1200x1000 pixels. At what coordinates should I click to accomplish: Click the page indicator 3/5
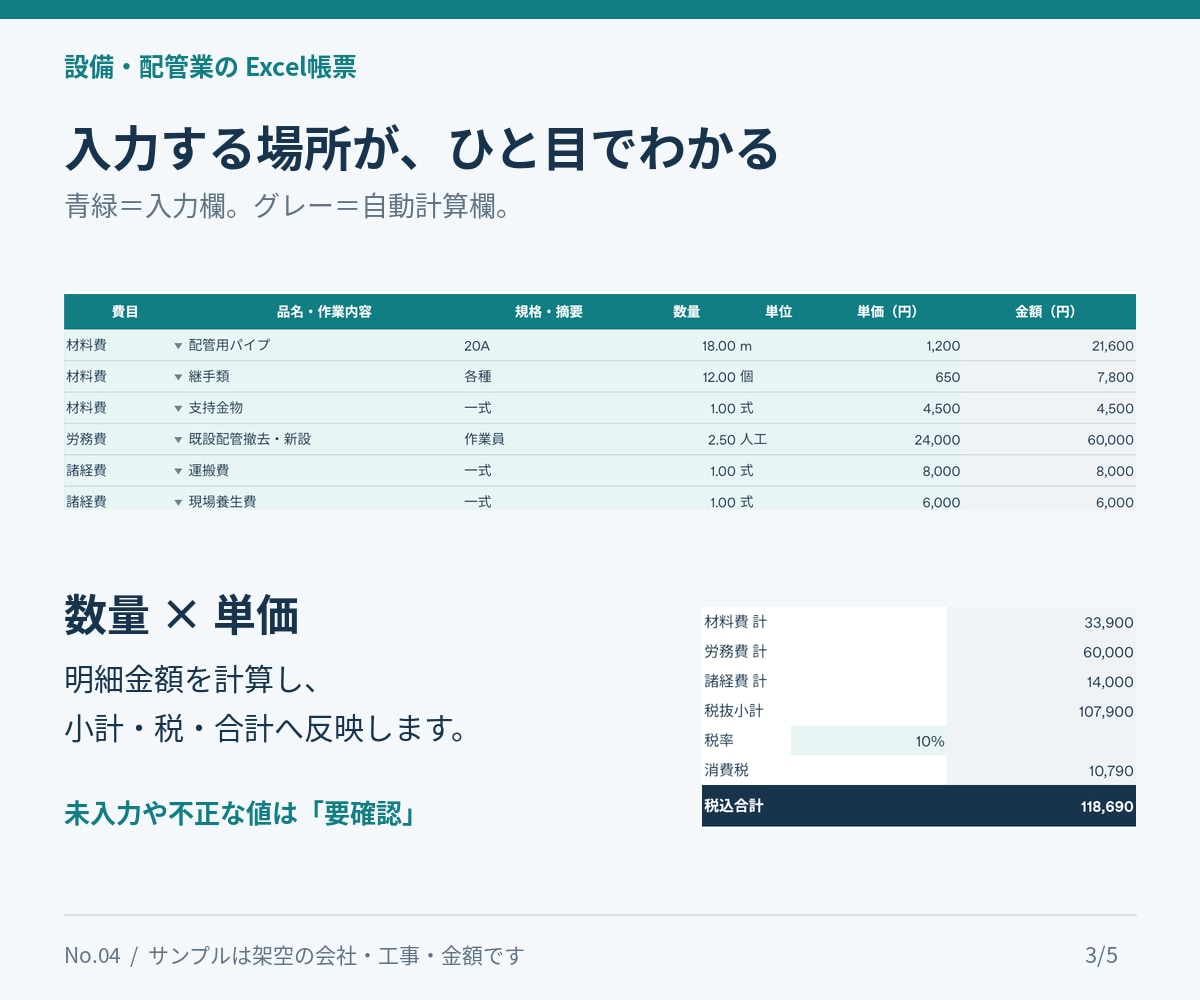tap(1101, 955)
